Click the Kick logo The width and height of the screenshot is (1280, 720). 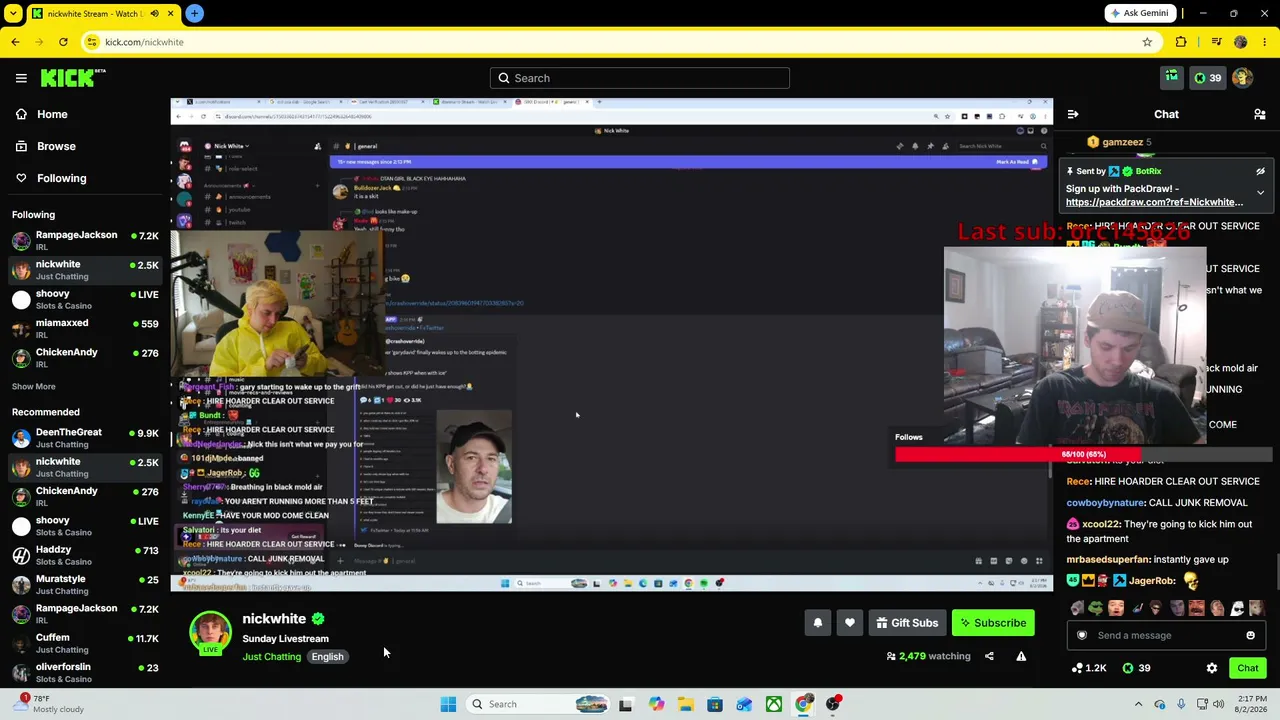click(x=73, y=78)
